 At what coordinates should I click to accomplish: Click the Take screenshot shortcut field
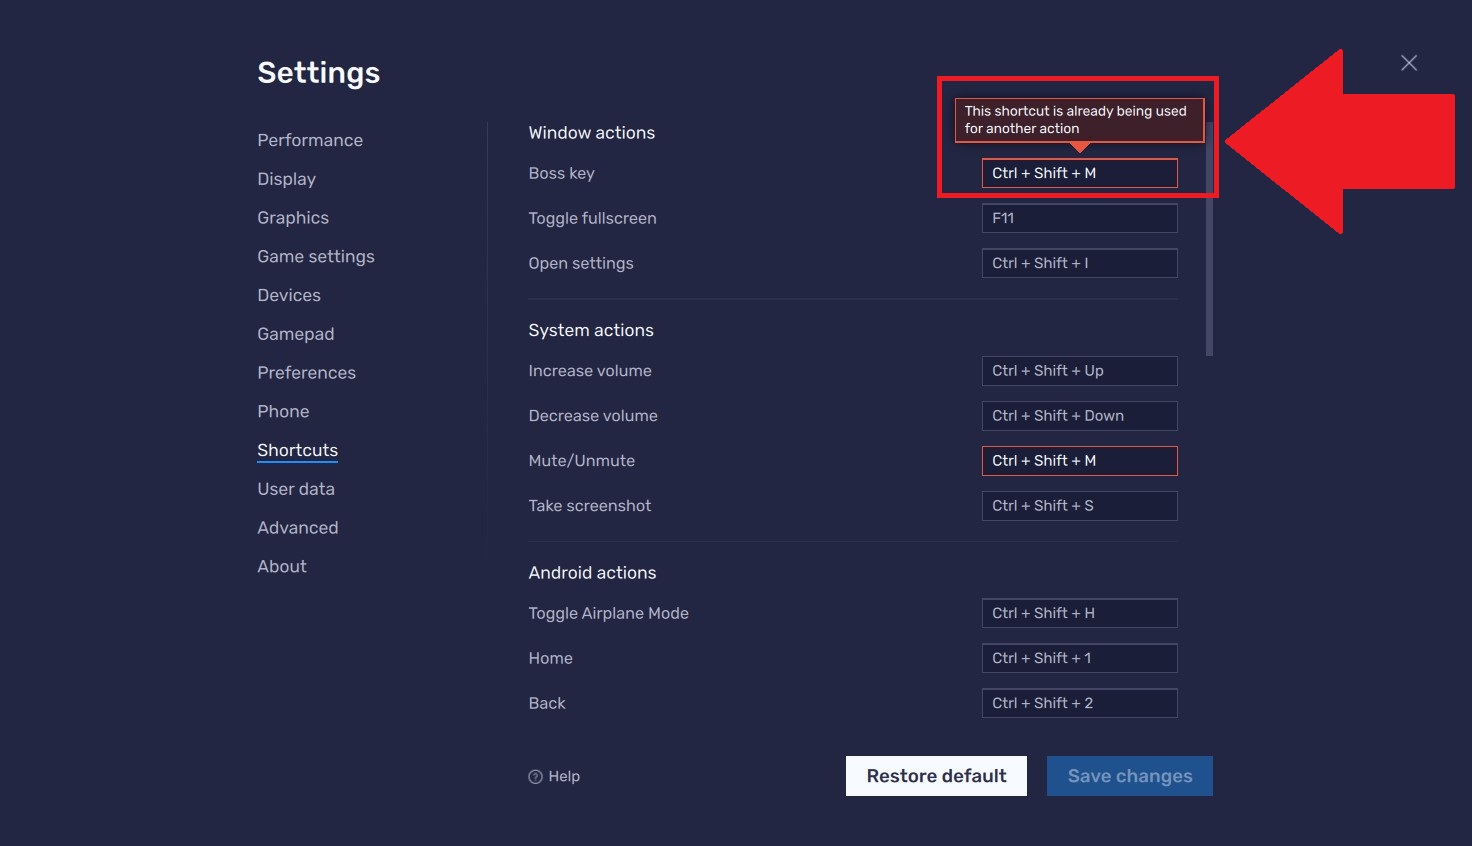pos(1079,506)
